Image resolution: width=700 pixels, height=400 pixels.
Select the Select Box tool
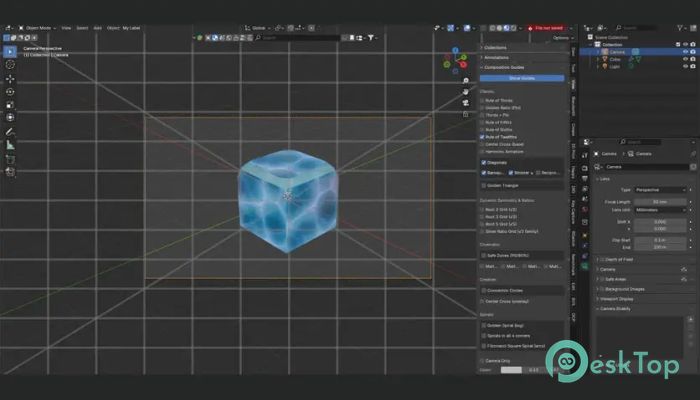click(10, 52)
